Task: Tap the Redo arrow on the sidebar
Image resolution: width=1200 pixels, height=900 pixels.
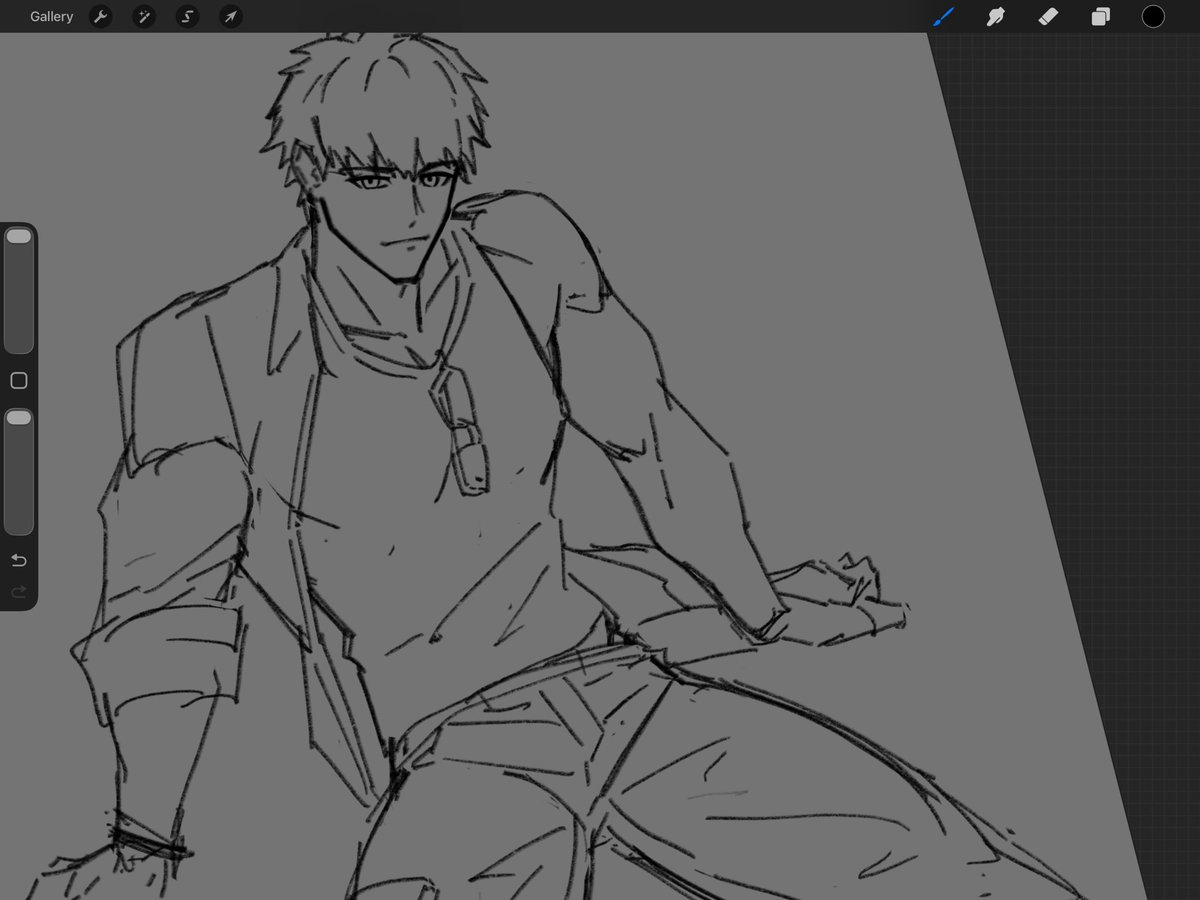Action: coord(18,591)
